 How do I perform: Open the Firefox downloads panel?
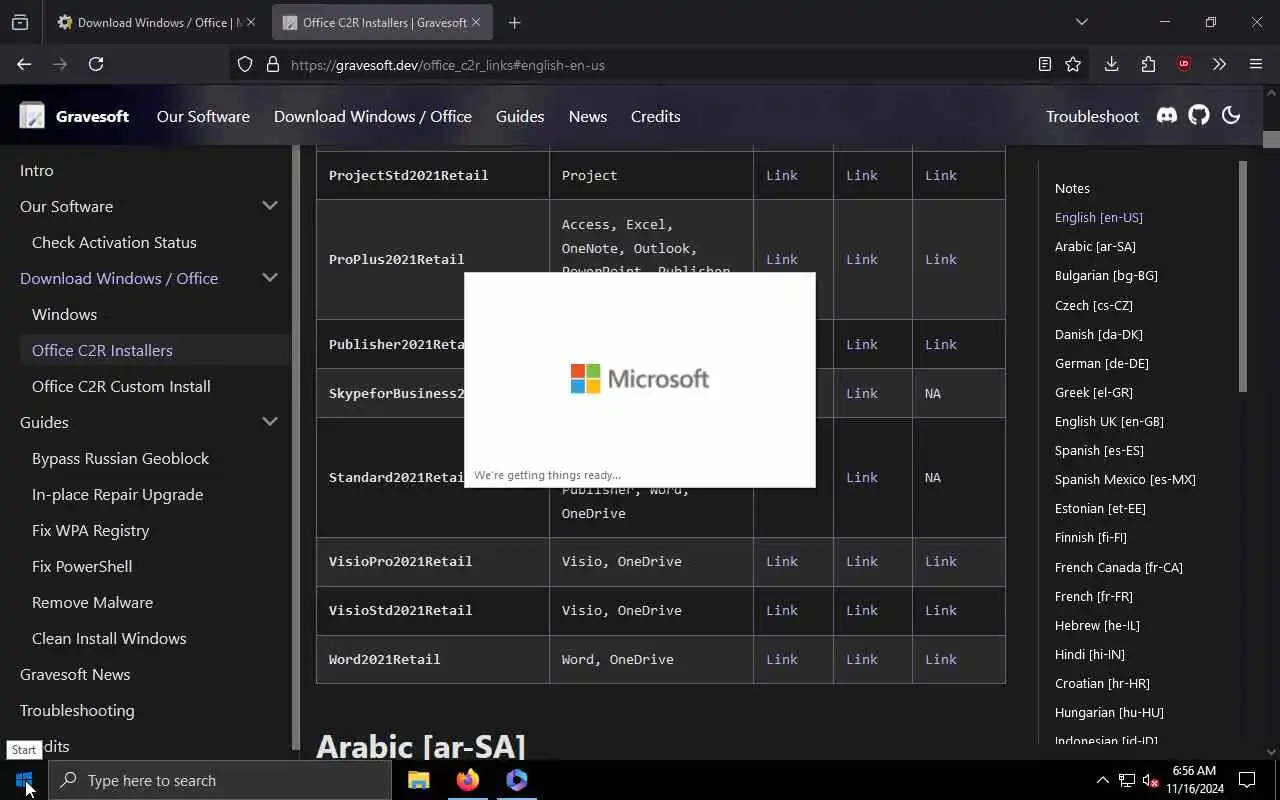(1111, 64)
